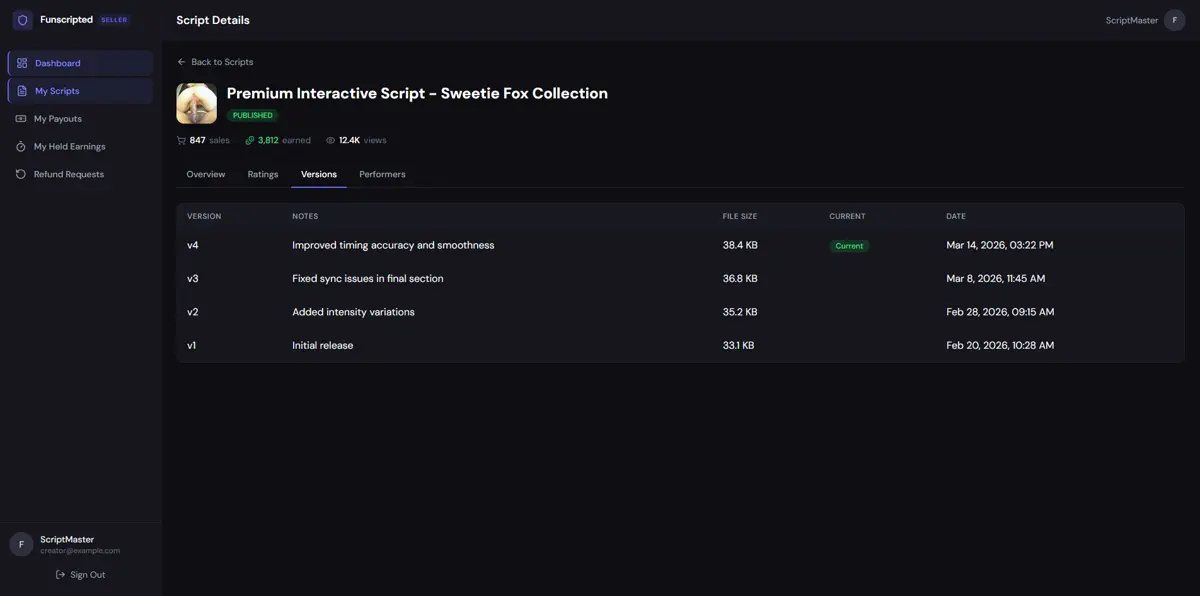Click creator@example.com email text
Screen dimensions: 1200x596
(x=80, y=551)
